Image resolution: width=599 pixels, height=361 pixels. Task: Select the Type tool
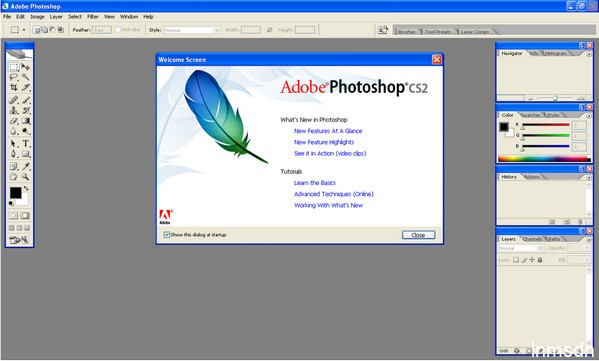point(25,144)
